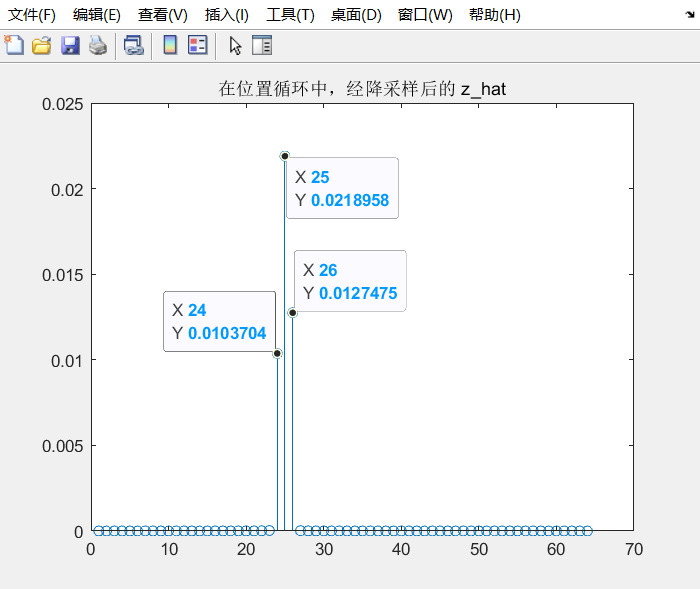This screenshot has height=589, width=700.
Task: Click the Link Plot icon
Action: pyautogui.click(x=133, y=46)
